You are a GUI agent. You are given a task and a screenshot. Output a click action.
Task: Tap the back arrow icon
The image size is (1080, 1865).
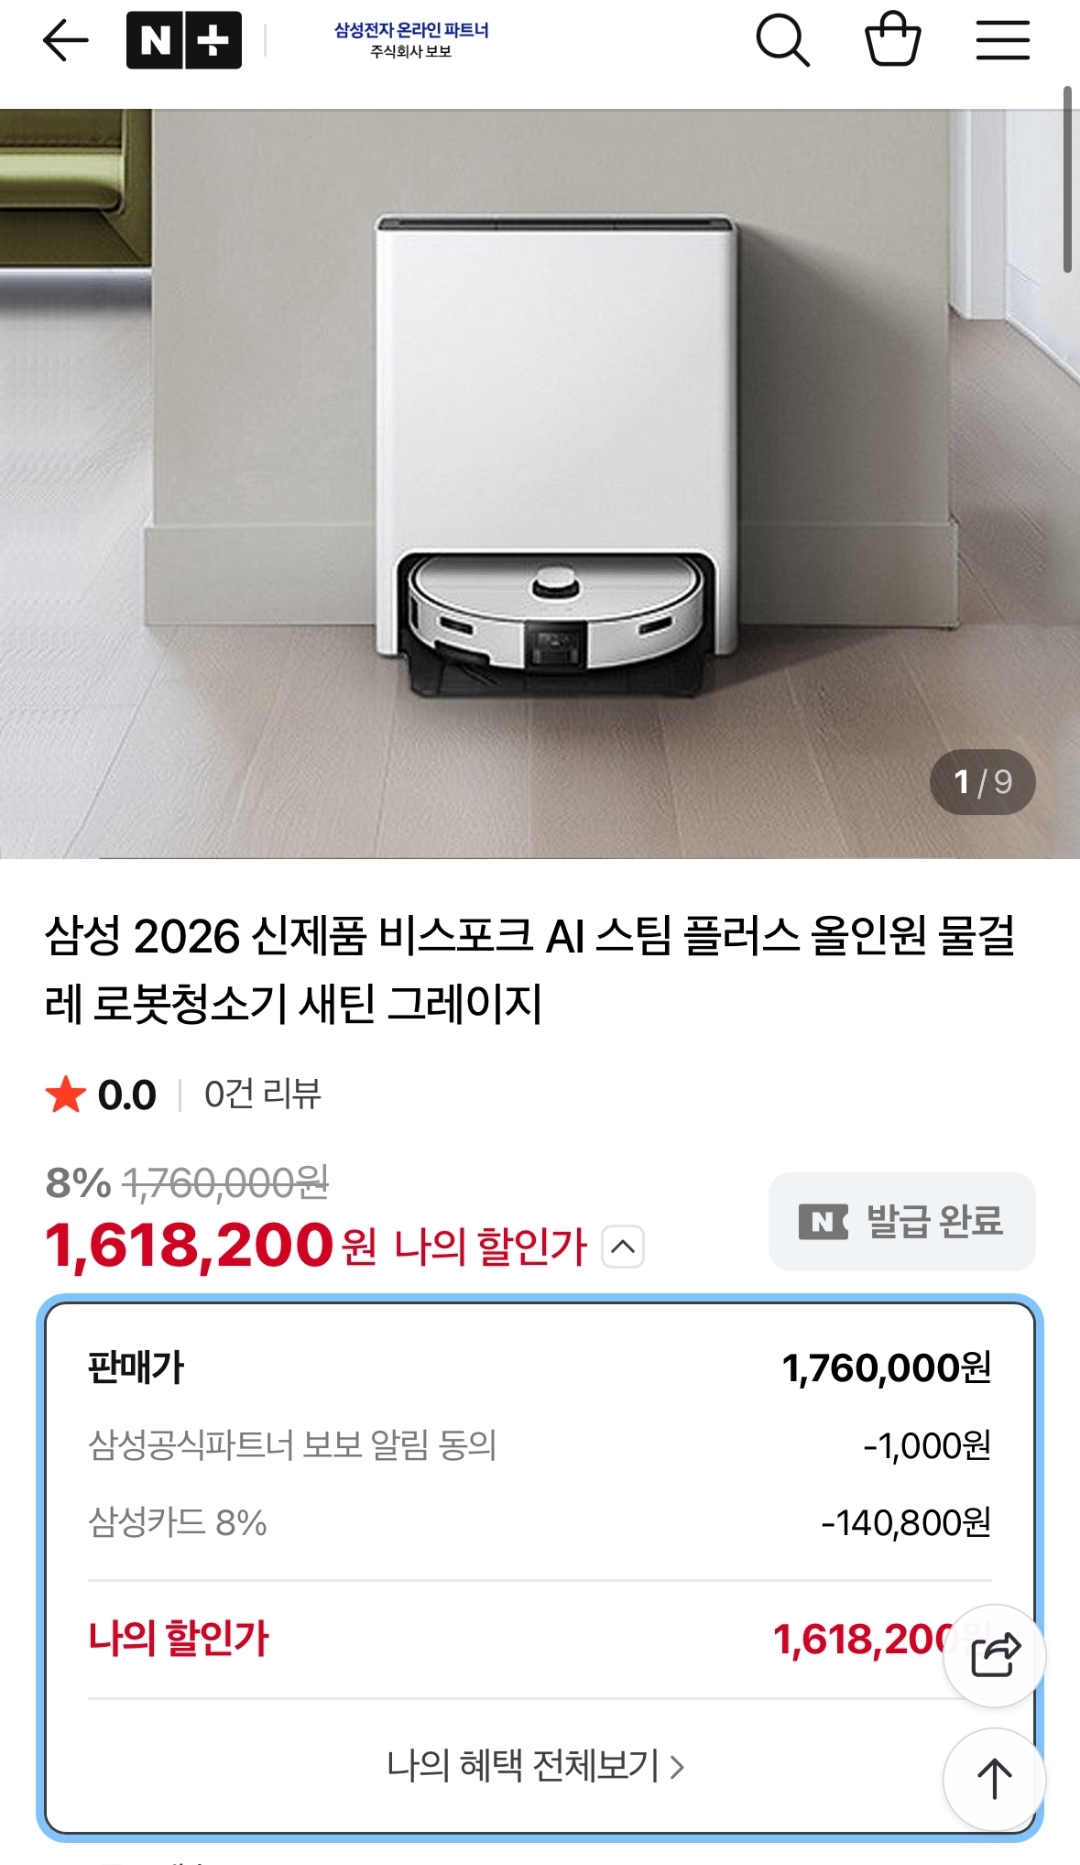click(66, 41)
